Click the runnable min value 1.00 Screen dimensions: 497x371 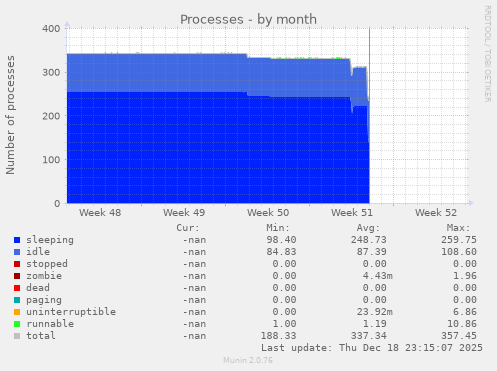point(284,324)
